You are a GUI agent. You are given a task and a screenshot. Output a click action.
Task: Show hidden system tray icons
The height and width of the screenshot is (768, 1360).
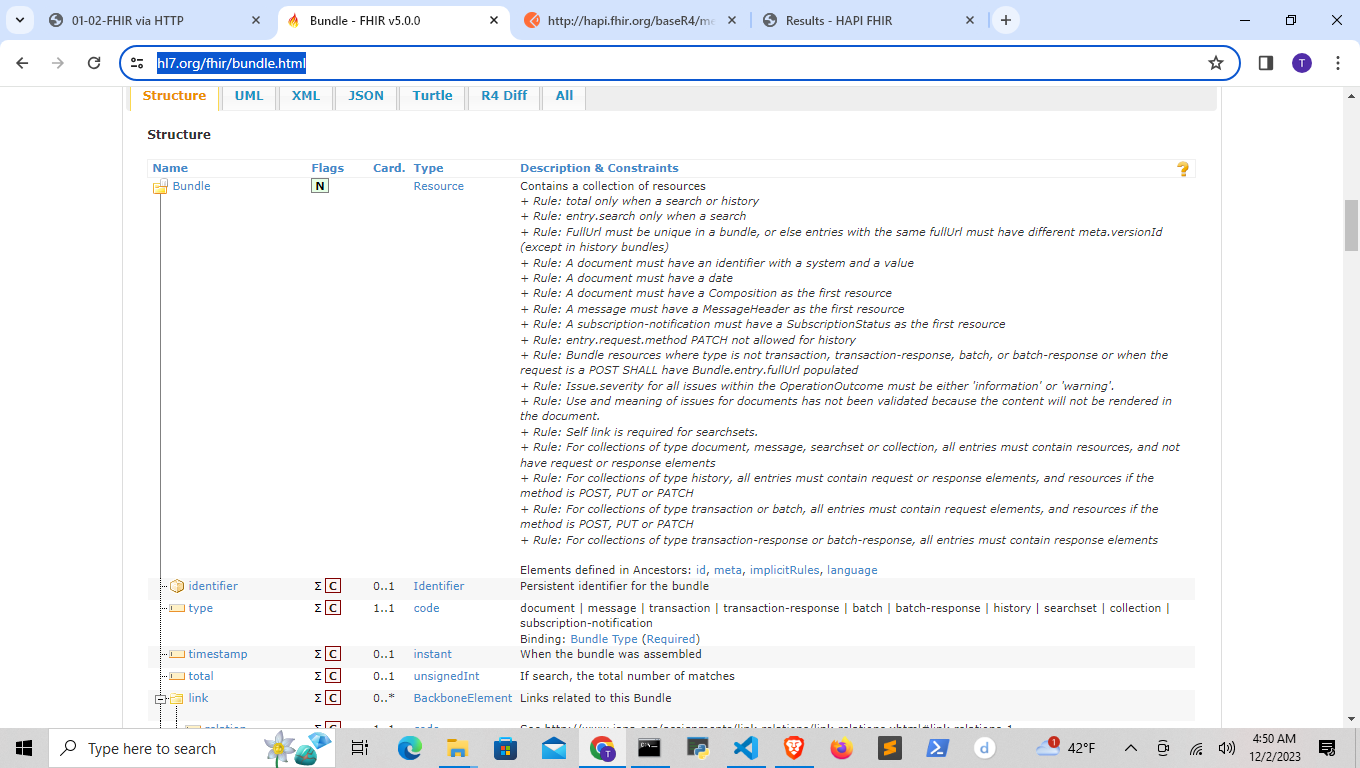(x=1131, y=748)
